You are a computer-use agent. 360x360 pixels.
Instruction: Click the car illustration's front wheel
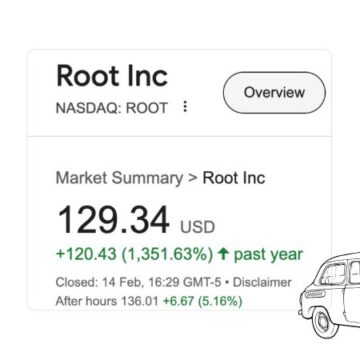click(323, 322)
